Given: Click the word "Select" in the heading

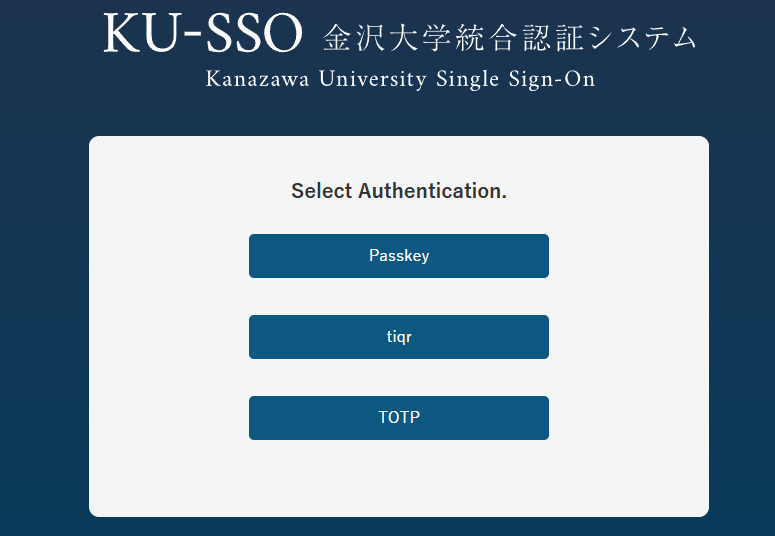Looking at the screenshot, I should 321,191.
